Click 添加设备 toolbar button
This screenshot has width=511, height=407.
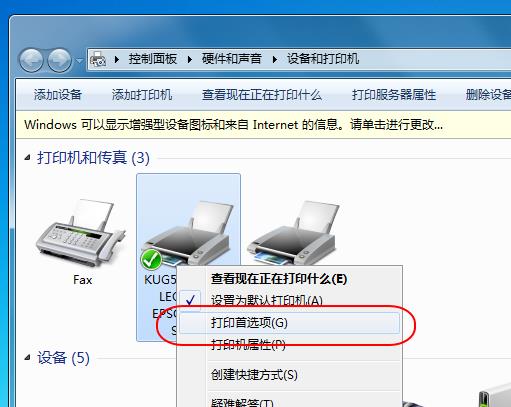(58, 95)
